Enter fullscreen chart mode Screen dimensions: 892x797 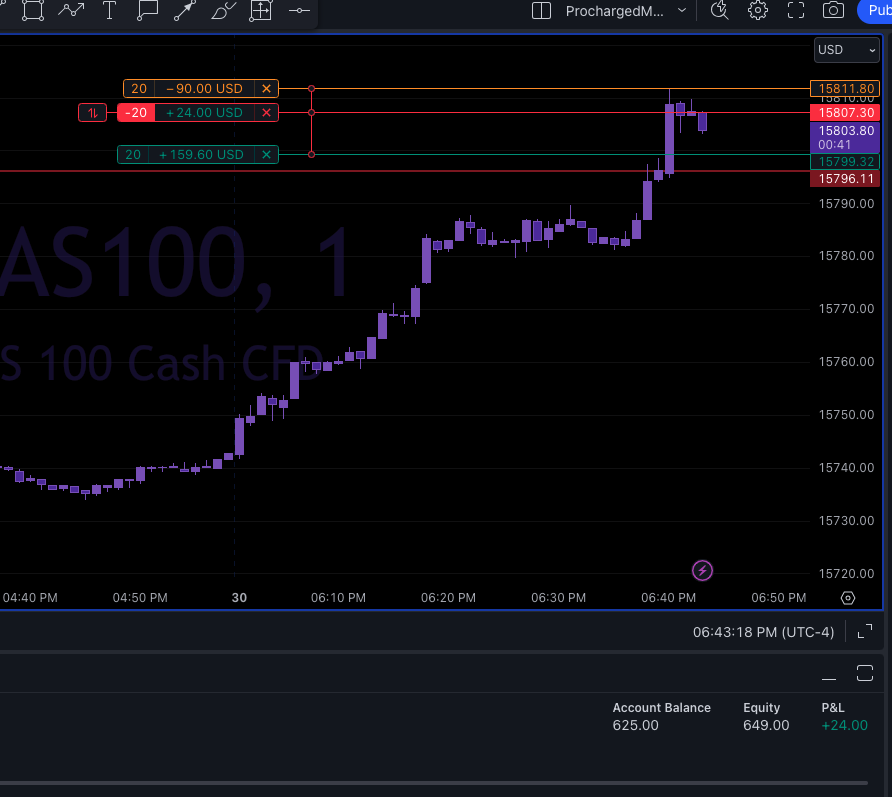point(794,11)
